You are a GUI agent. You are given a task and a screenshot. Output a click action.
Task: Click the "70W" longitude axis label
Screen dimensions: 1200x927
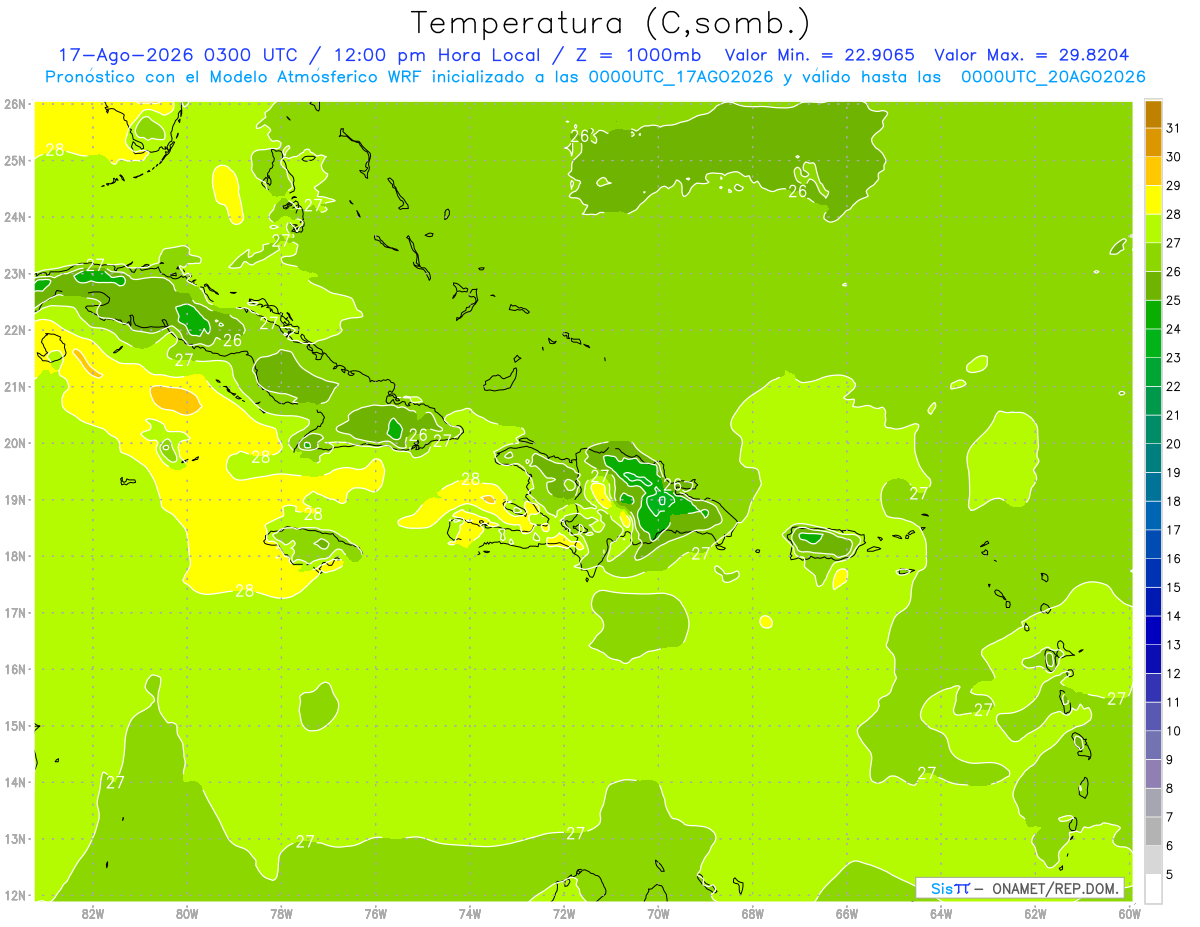(x=658, y=913)
